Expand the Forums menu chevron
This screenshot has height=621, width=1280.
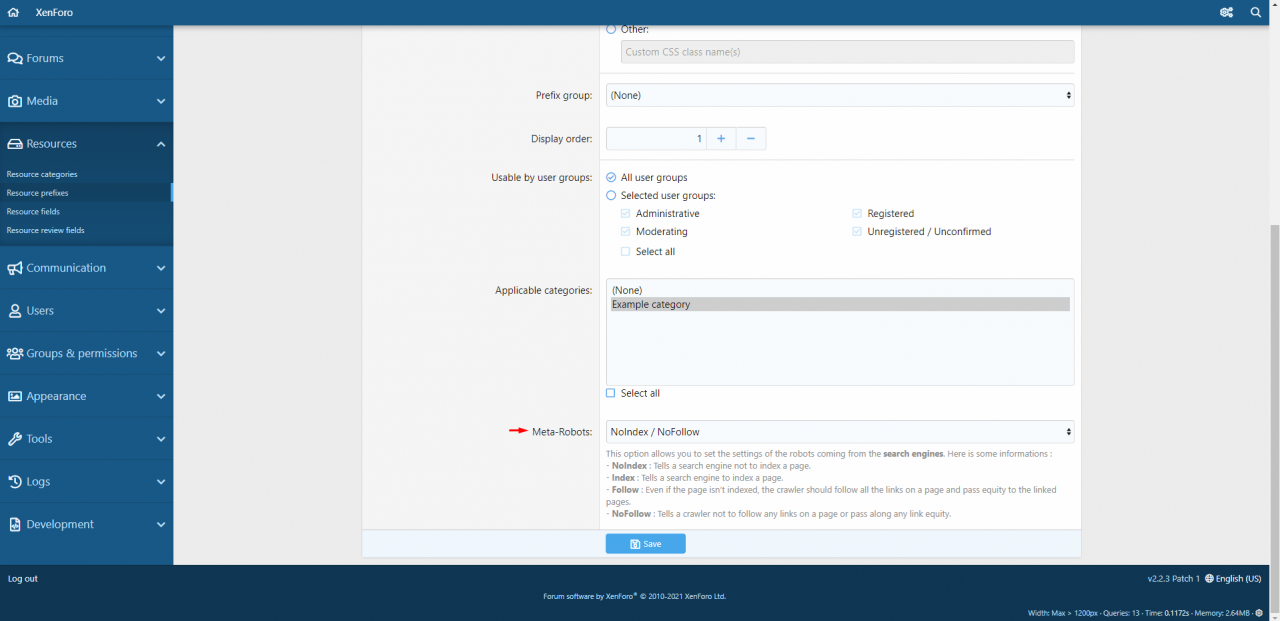tap(161, 58)
